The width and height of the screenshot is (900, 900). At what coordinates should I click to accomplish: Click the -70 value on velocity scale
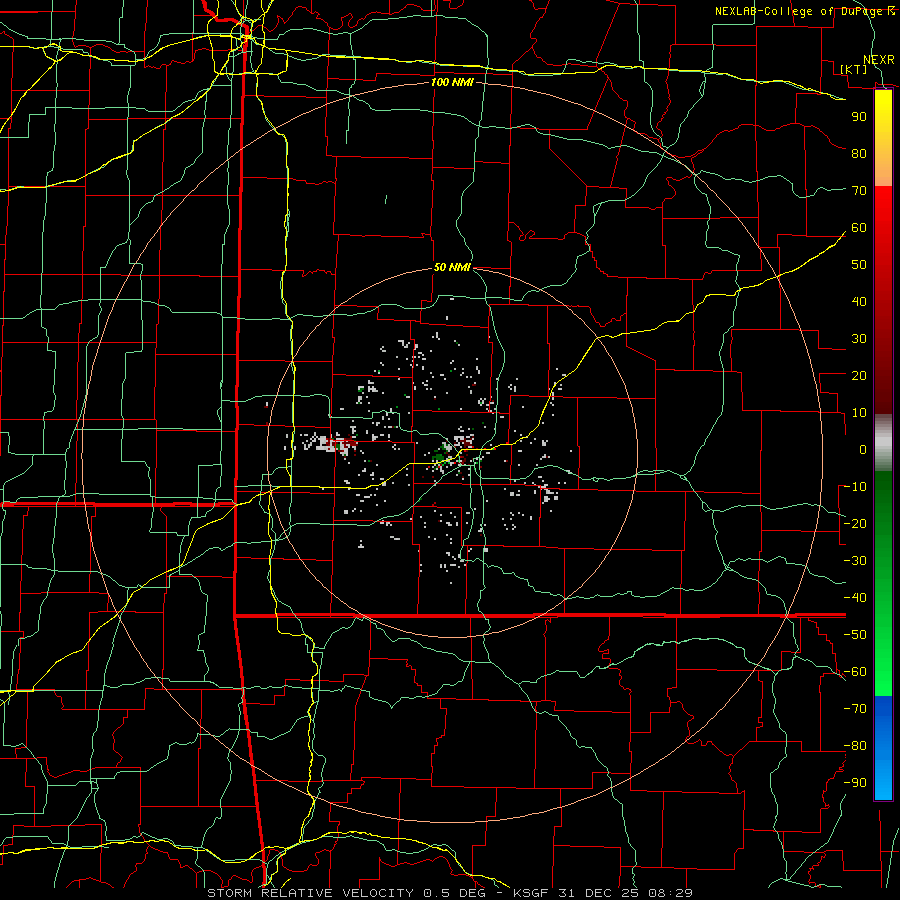[855, 708]
